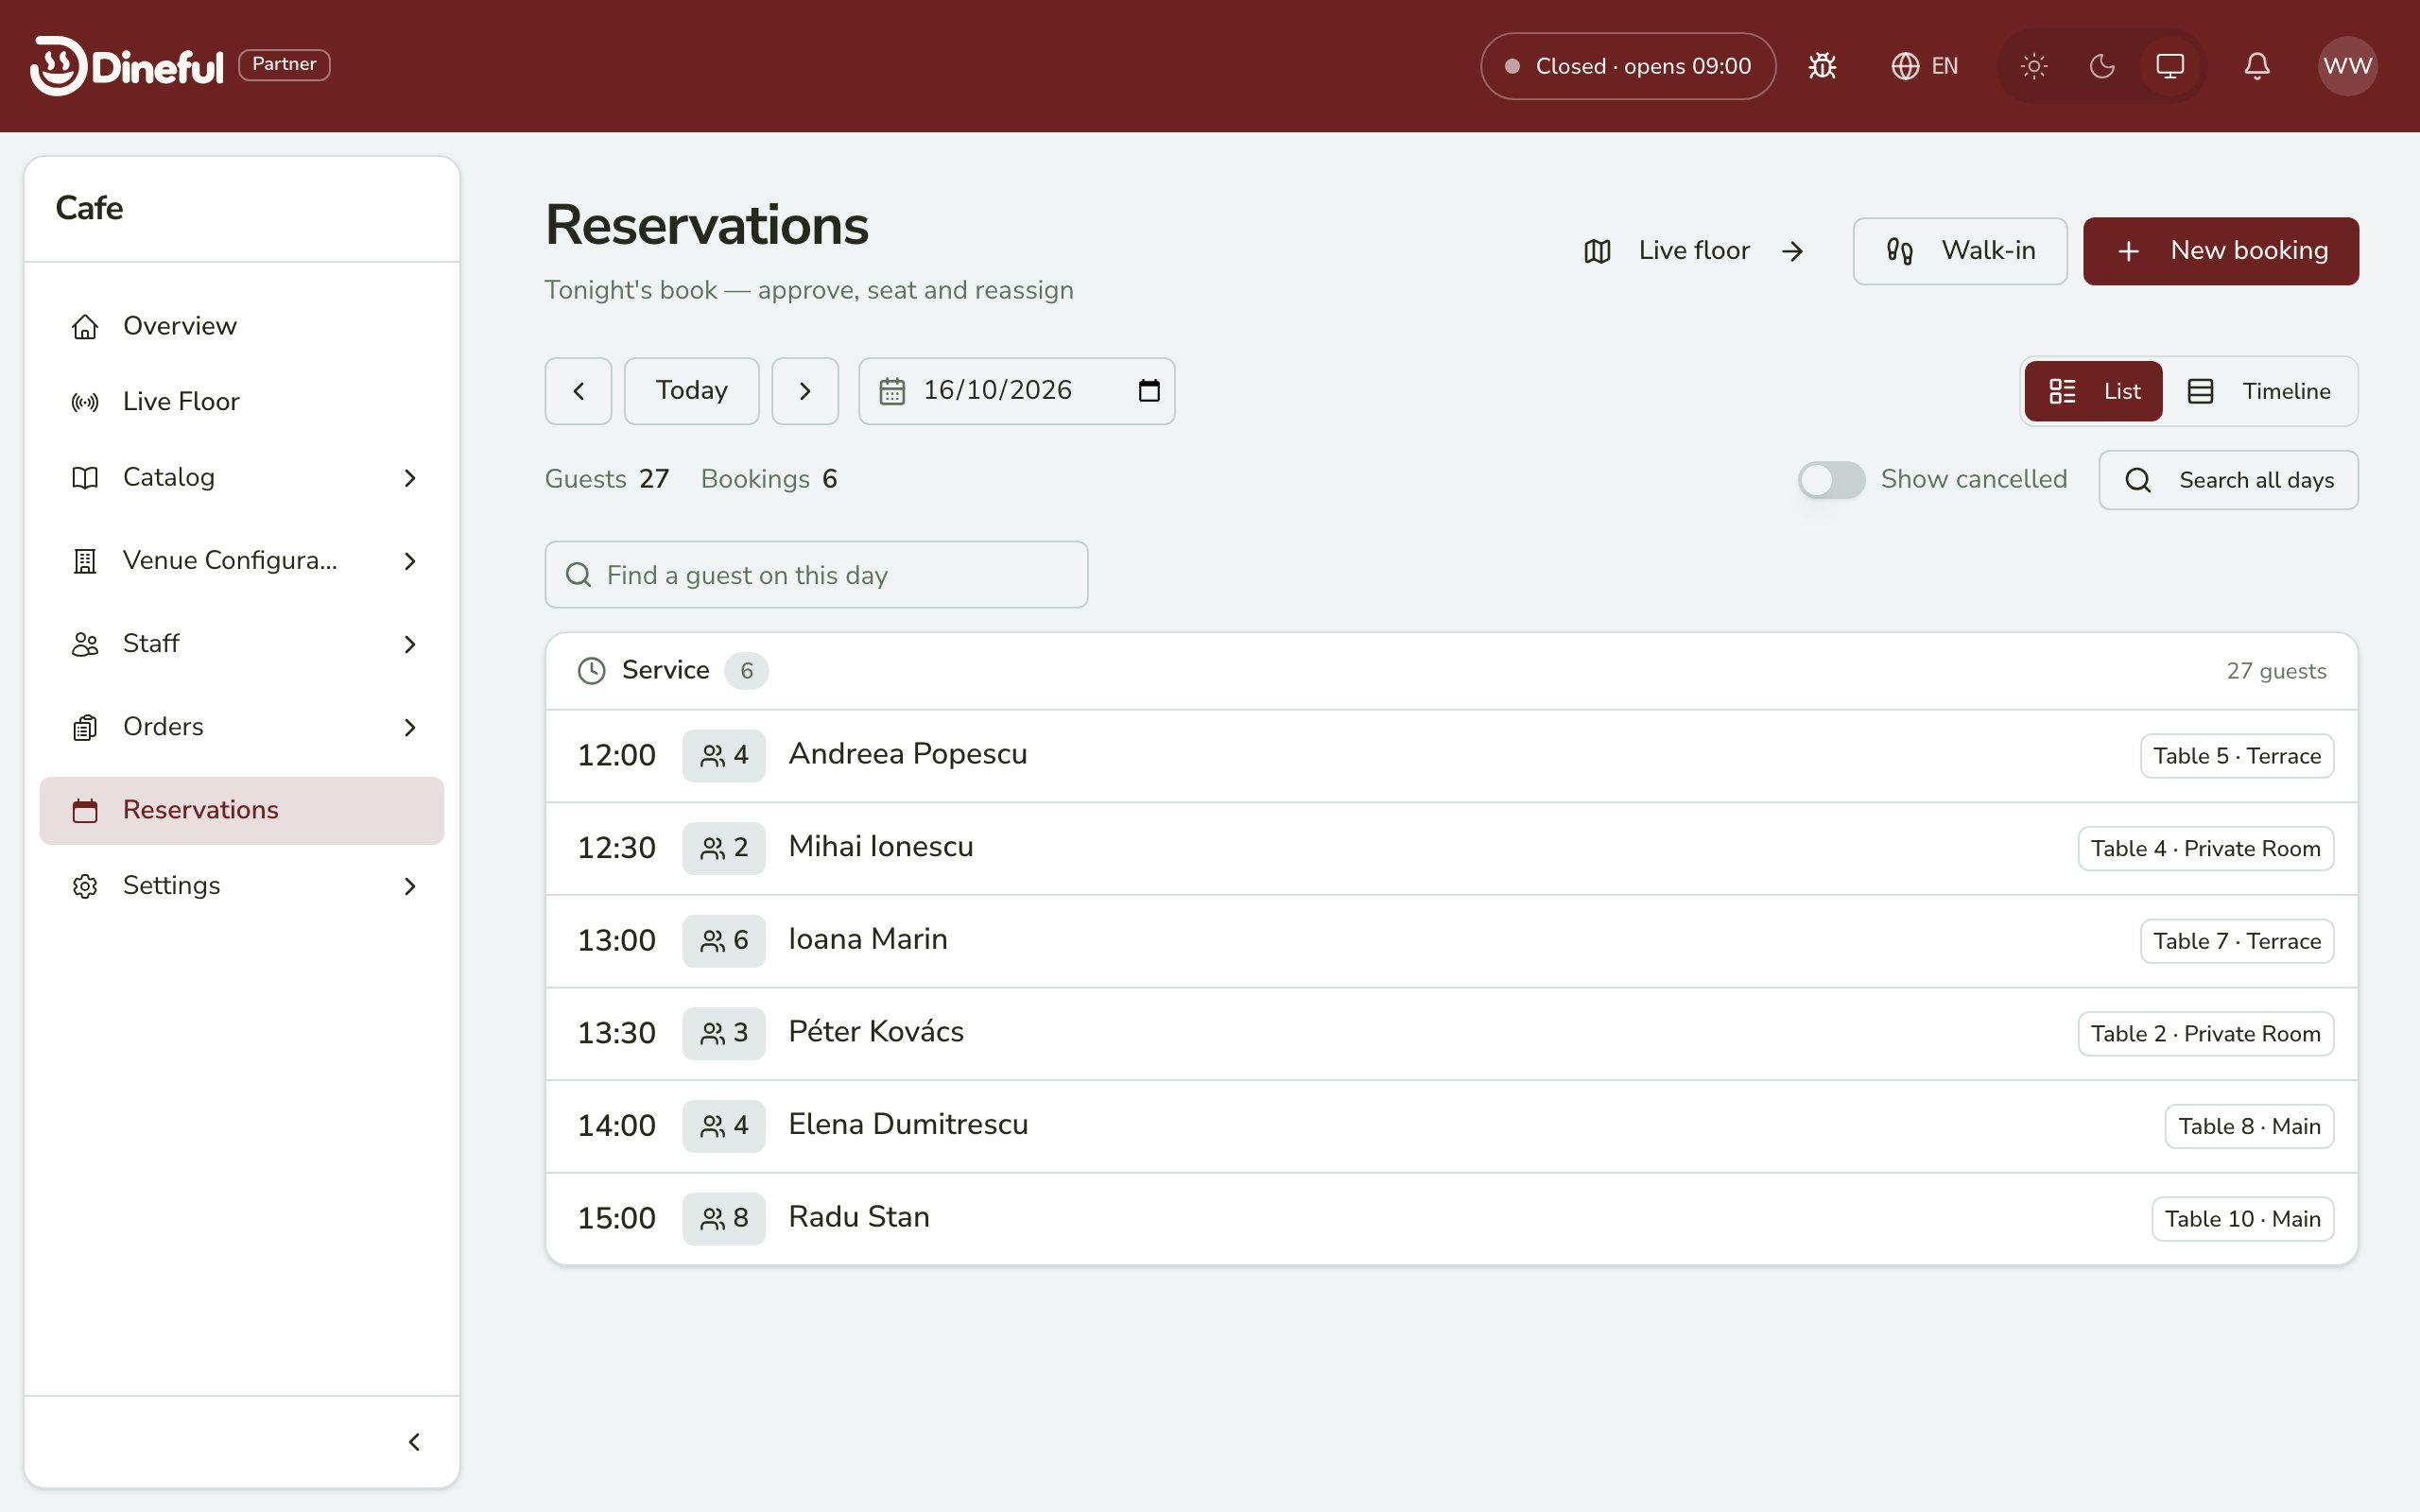
Task: Select the List view
Action: coord(2093,391)
